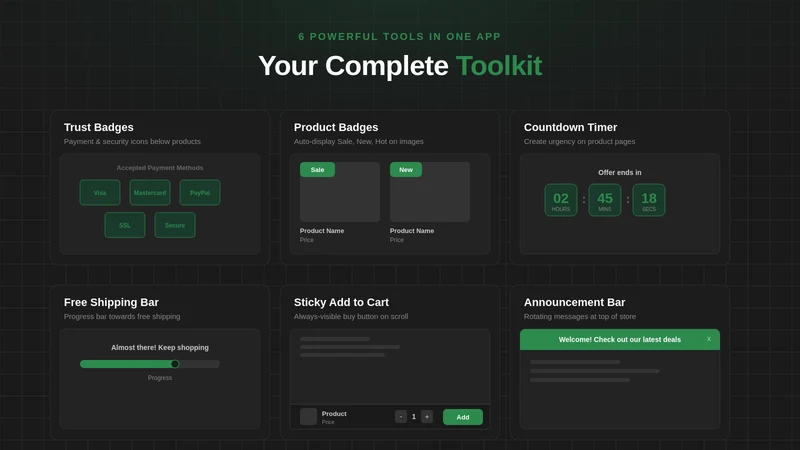Screen dimensions: 800x450
Task: Click the green New product badge
Action: 406,169
